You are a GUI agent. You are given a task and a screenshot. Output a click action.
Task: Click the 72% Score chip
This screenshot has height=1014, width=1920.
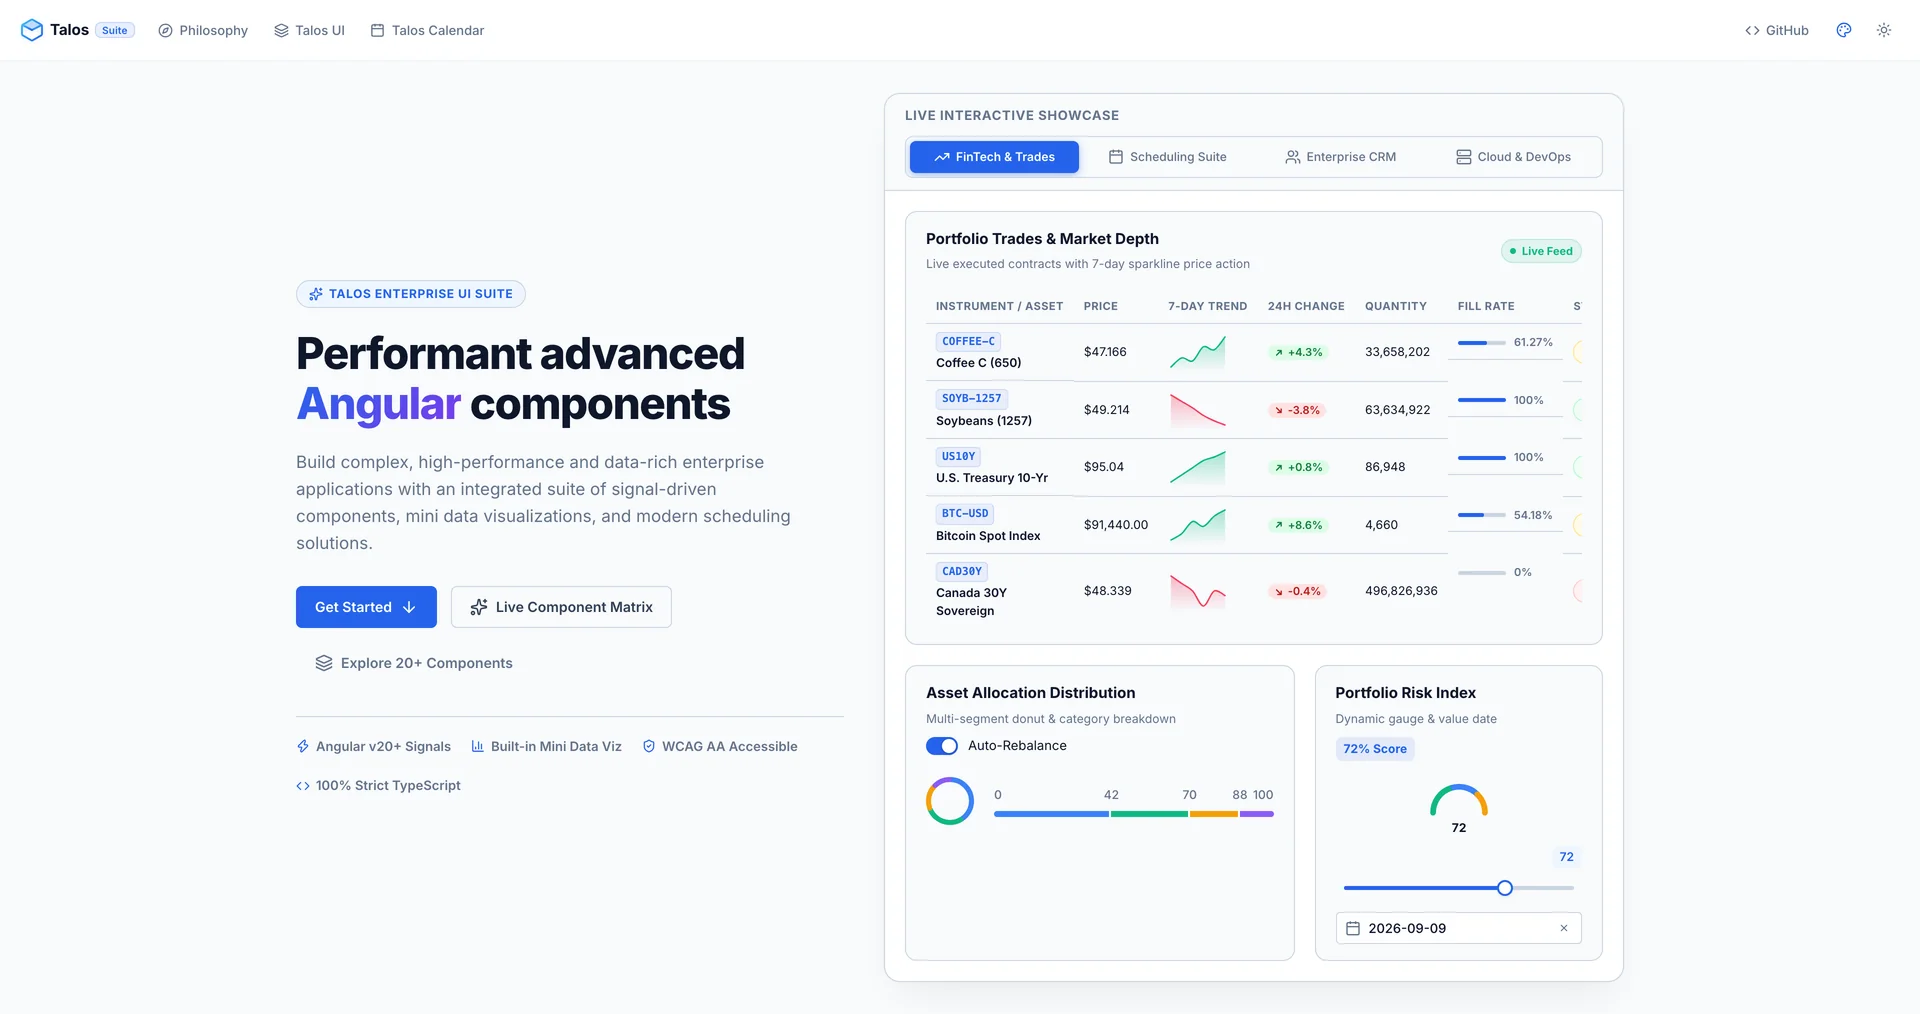point(1375,749)
